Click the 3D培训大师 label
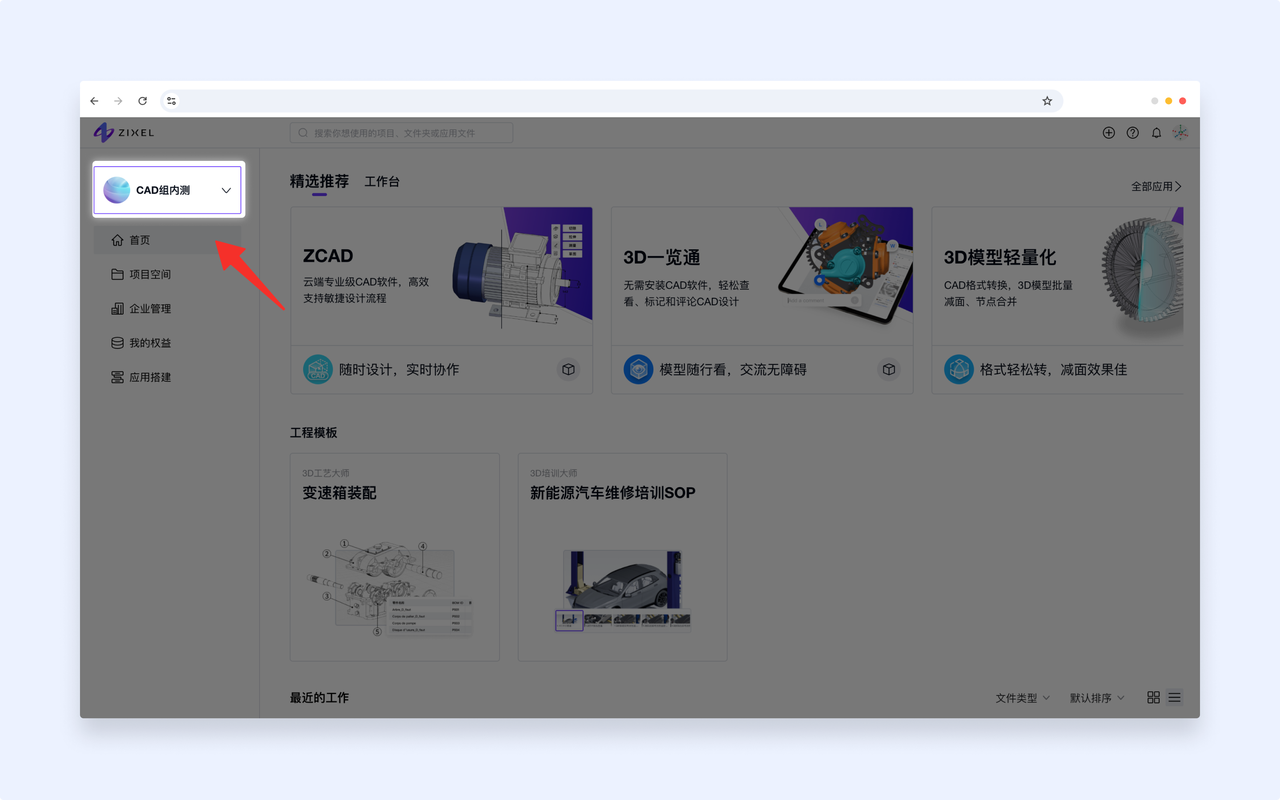Screen dimensions: 1280x800 coord(554,473)
